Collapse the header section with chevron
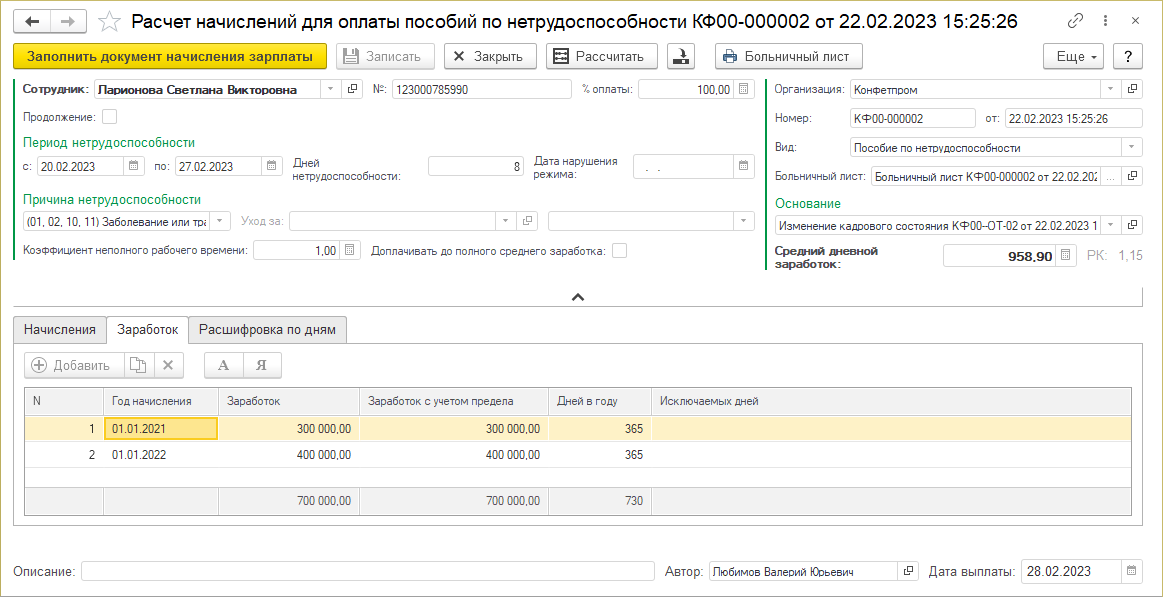 tap(577, 296)
